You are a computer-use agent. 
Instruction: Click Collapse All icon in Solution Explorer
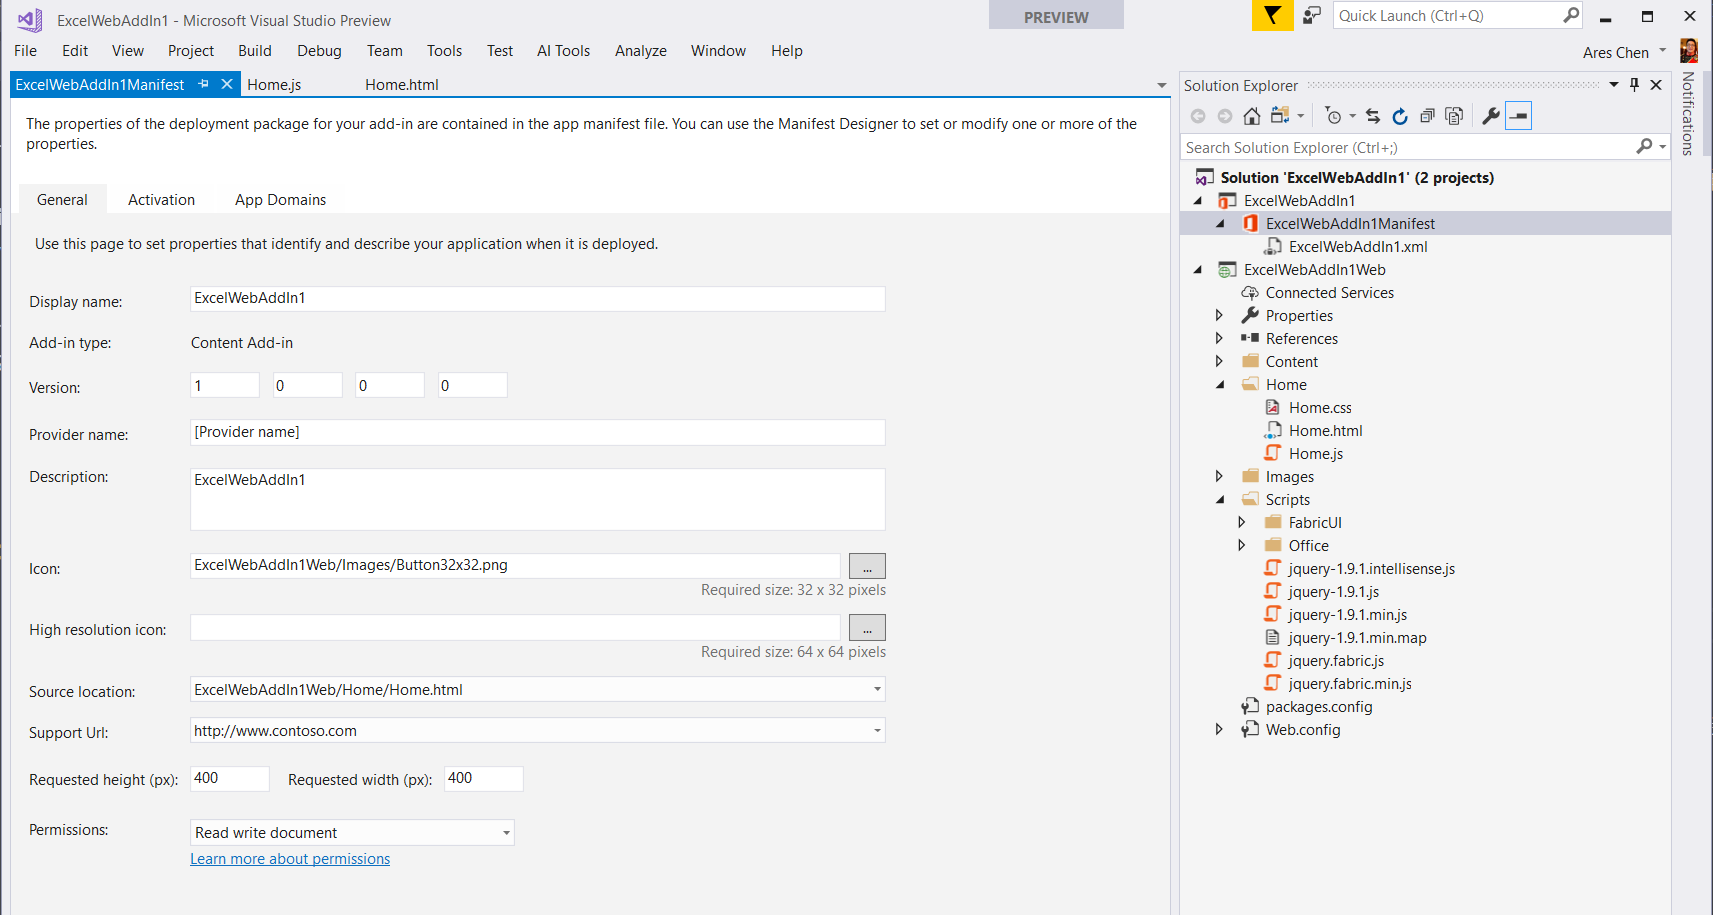click(1427, 116)
